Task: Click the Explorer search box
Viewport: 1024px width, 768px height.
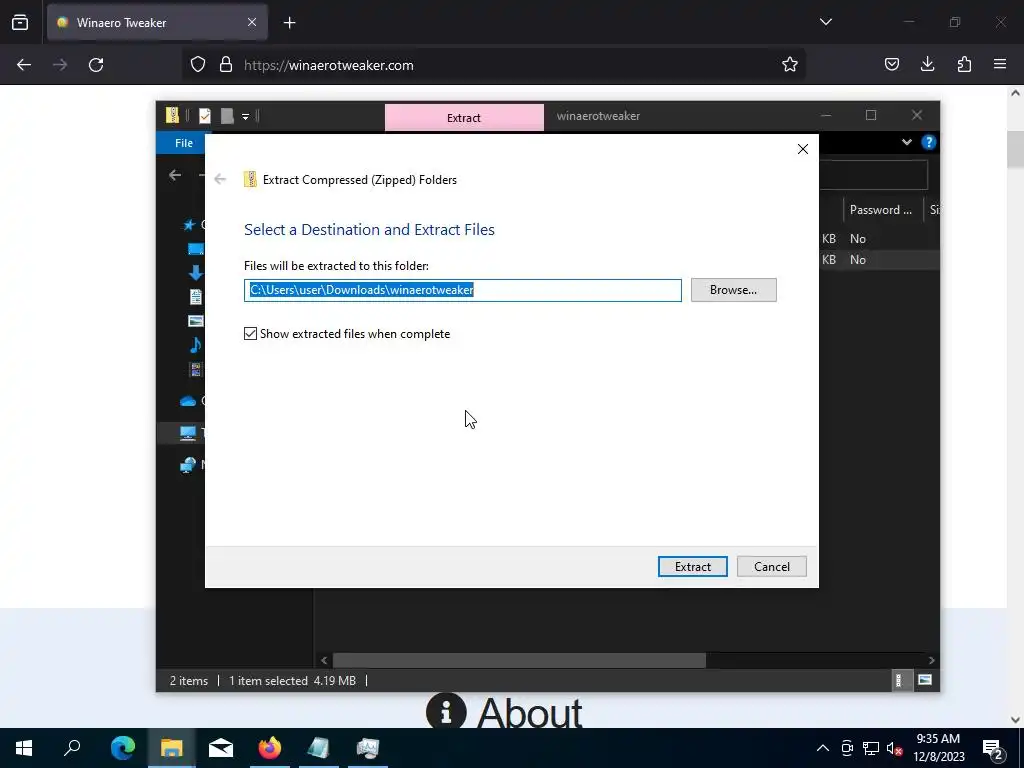Action: [x=873, y=175]
